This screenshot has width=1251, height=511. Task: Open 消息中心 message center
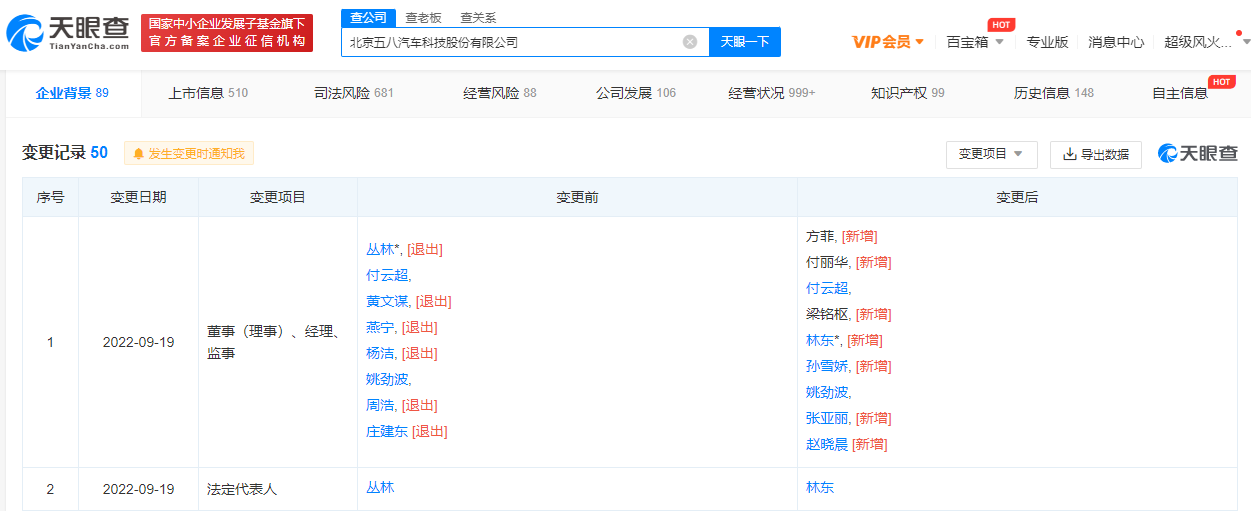point(1116,42)
